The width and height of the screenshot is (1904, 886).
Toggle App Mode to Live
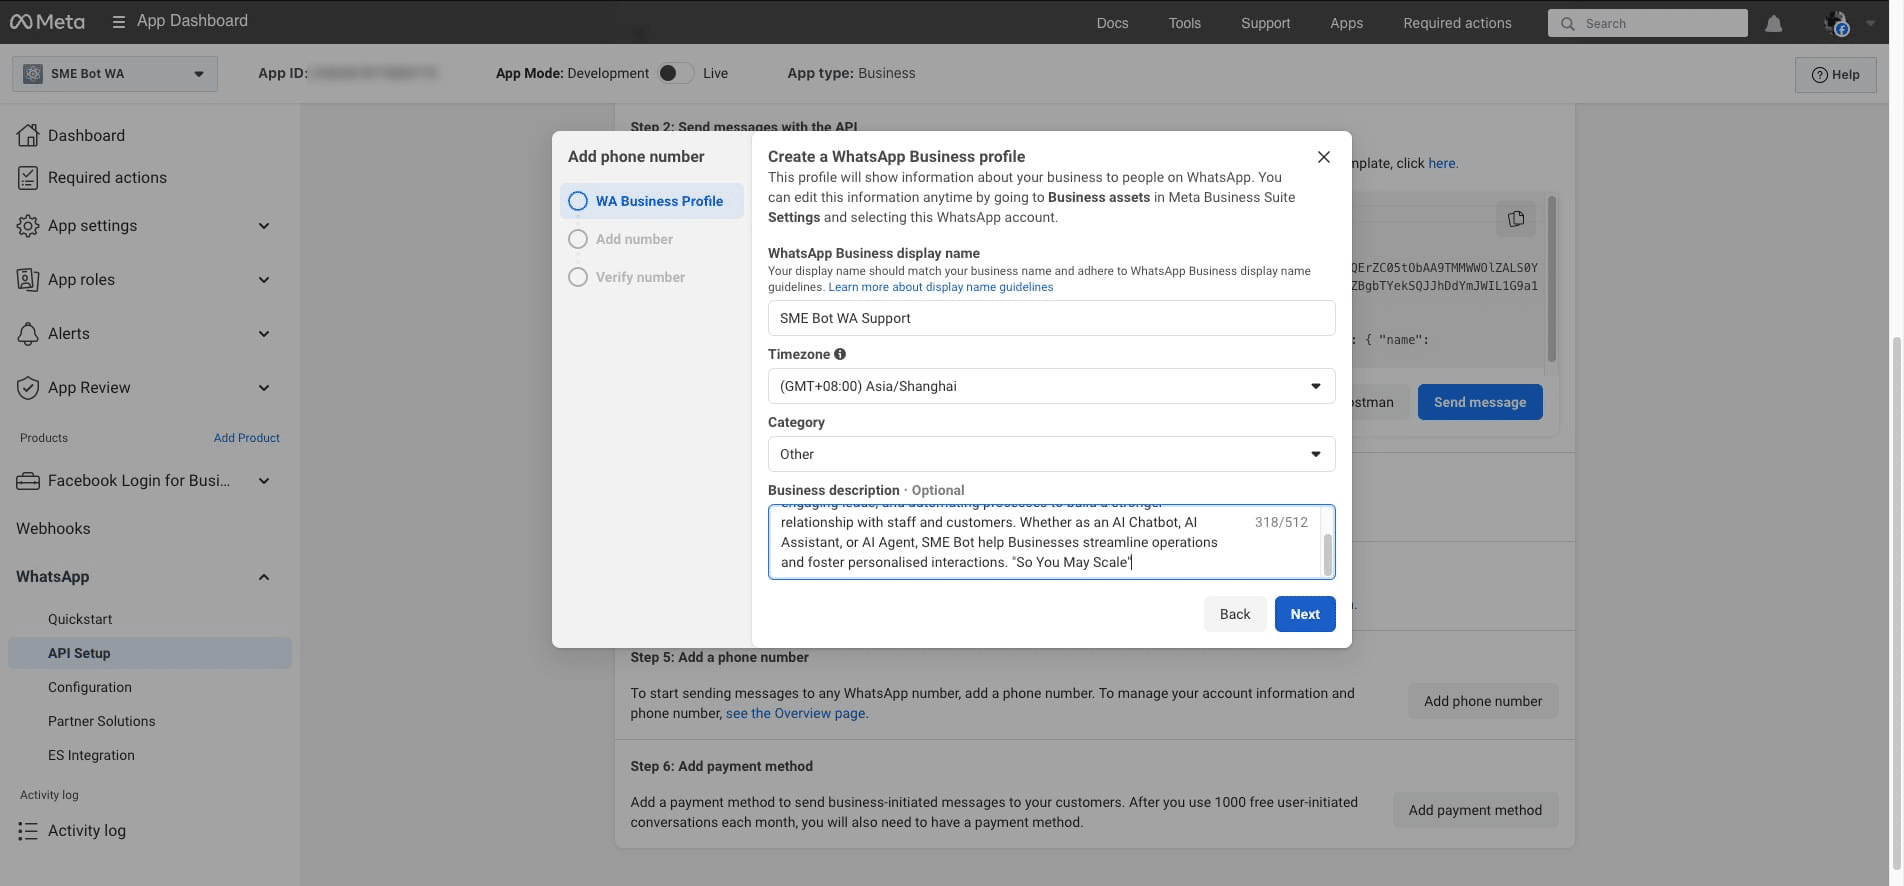click(x=675, y=73)
